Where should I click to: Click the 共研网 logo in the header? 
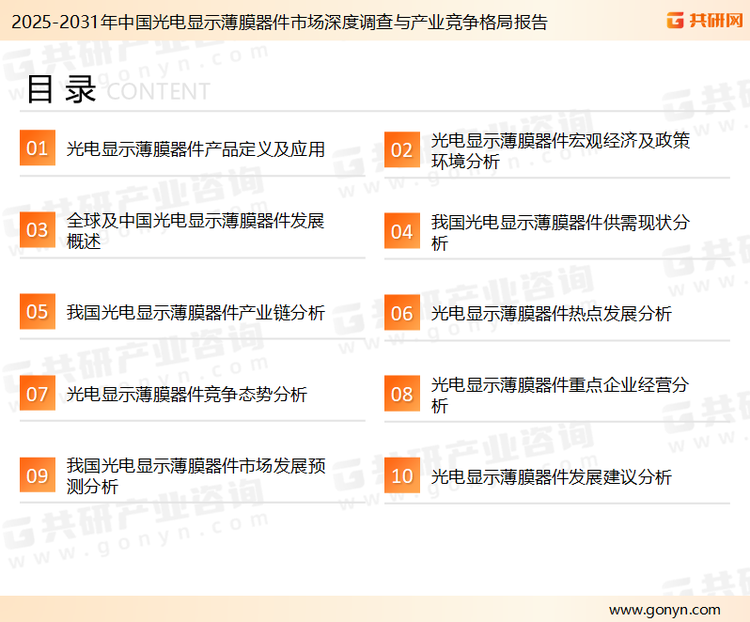705,20
